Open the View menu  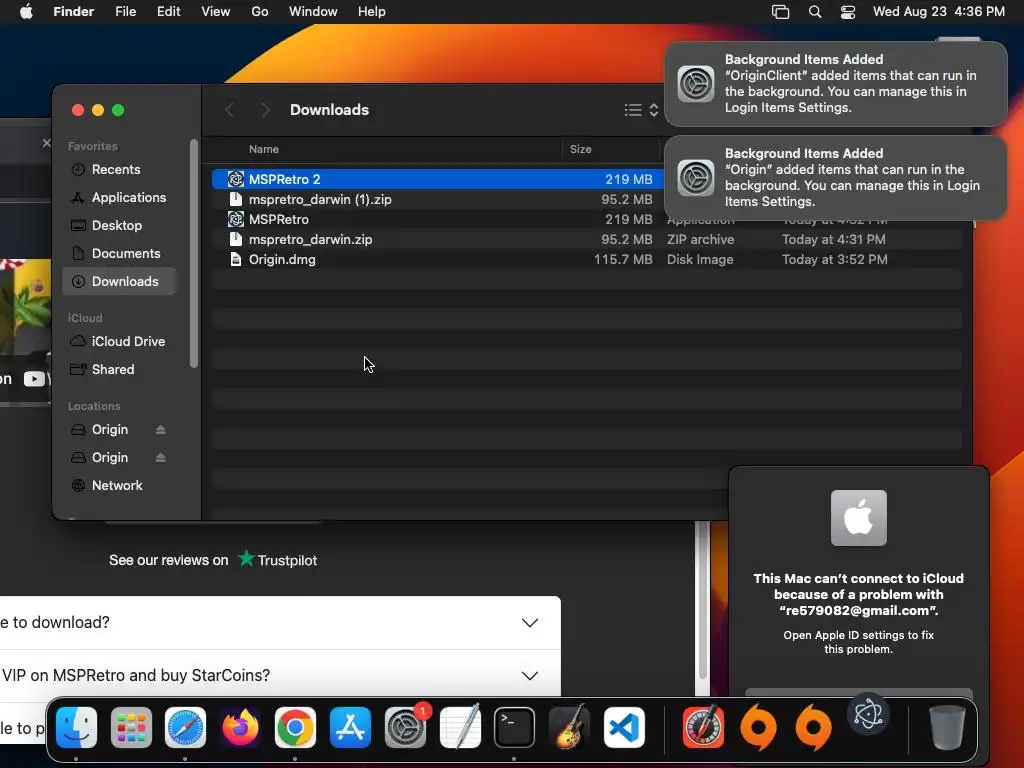coord(216,12)
